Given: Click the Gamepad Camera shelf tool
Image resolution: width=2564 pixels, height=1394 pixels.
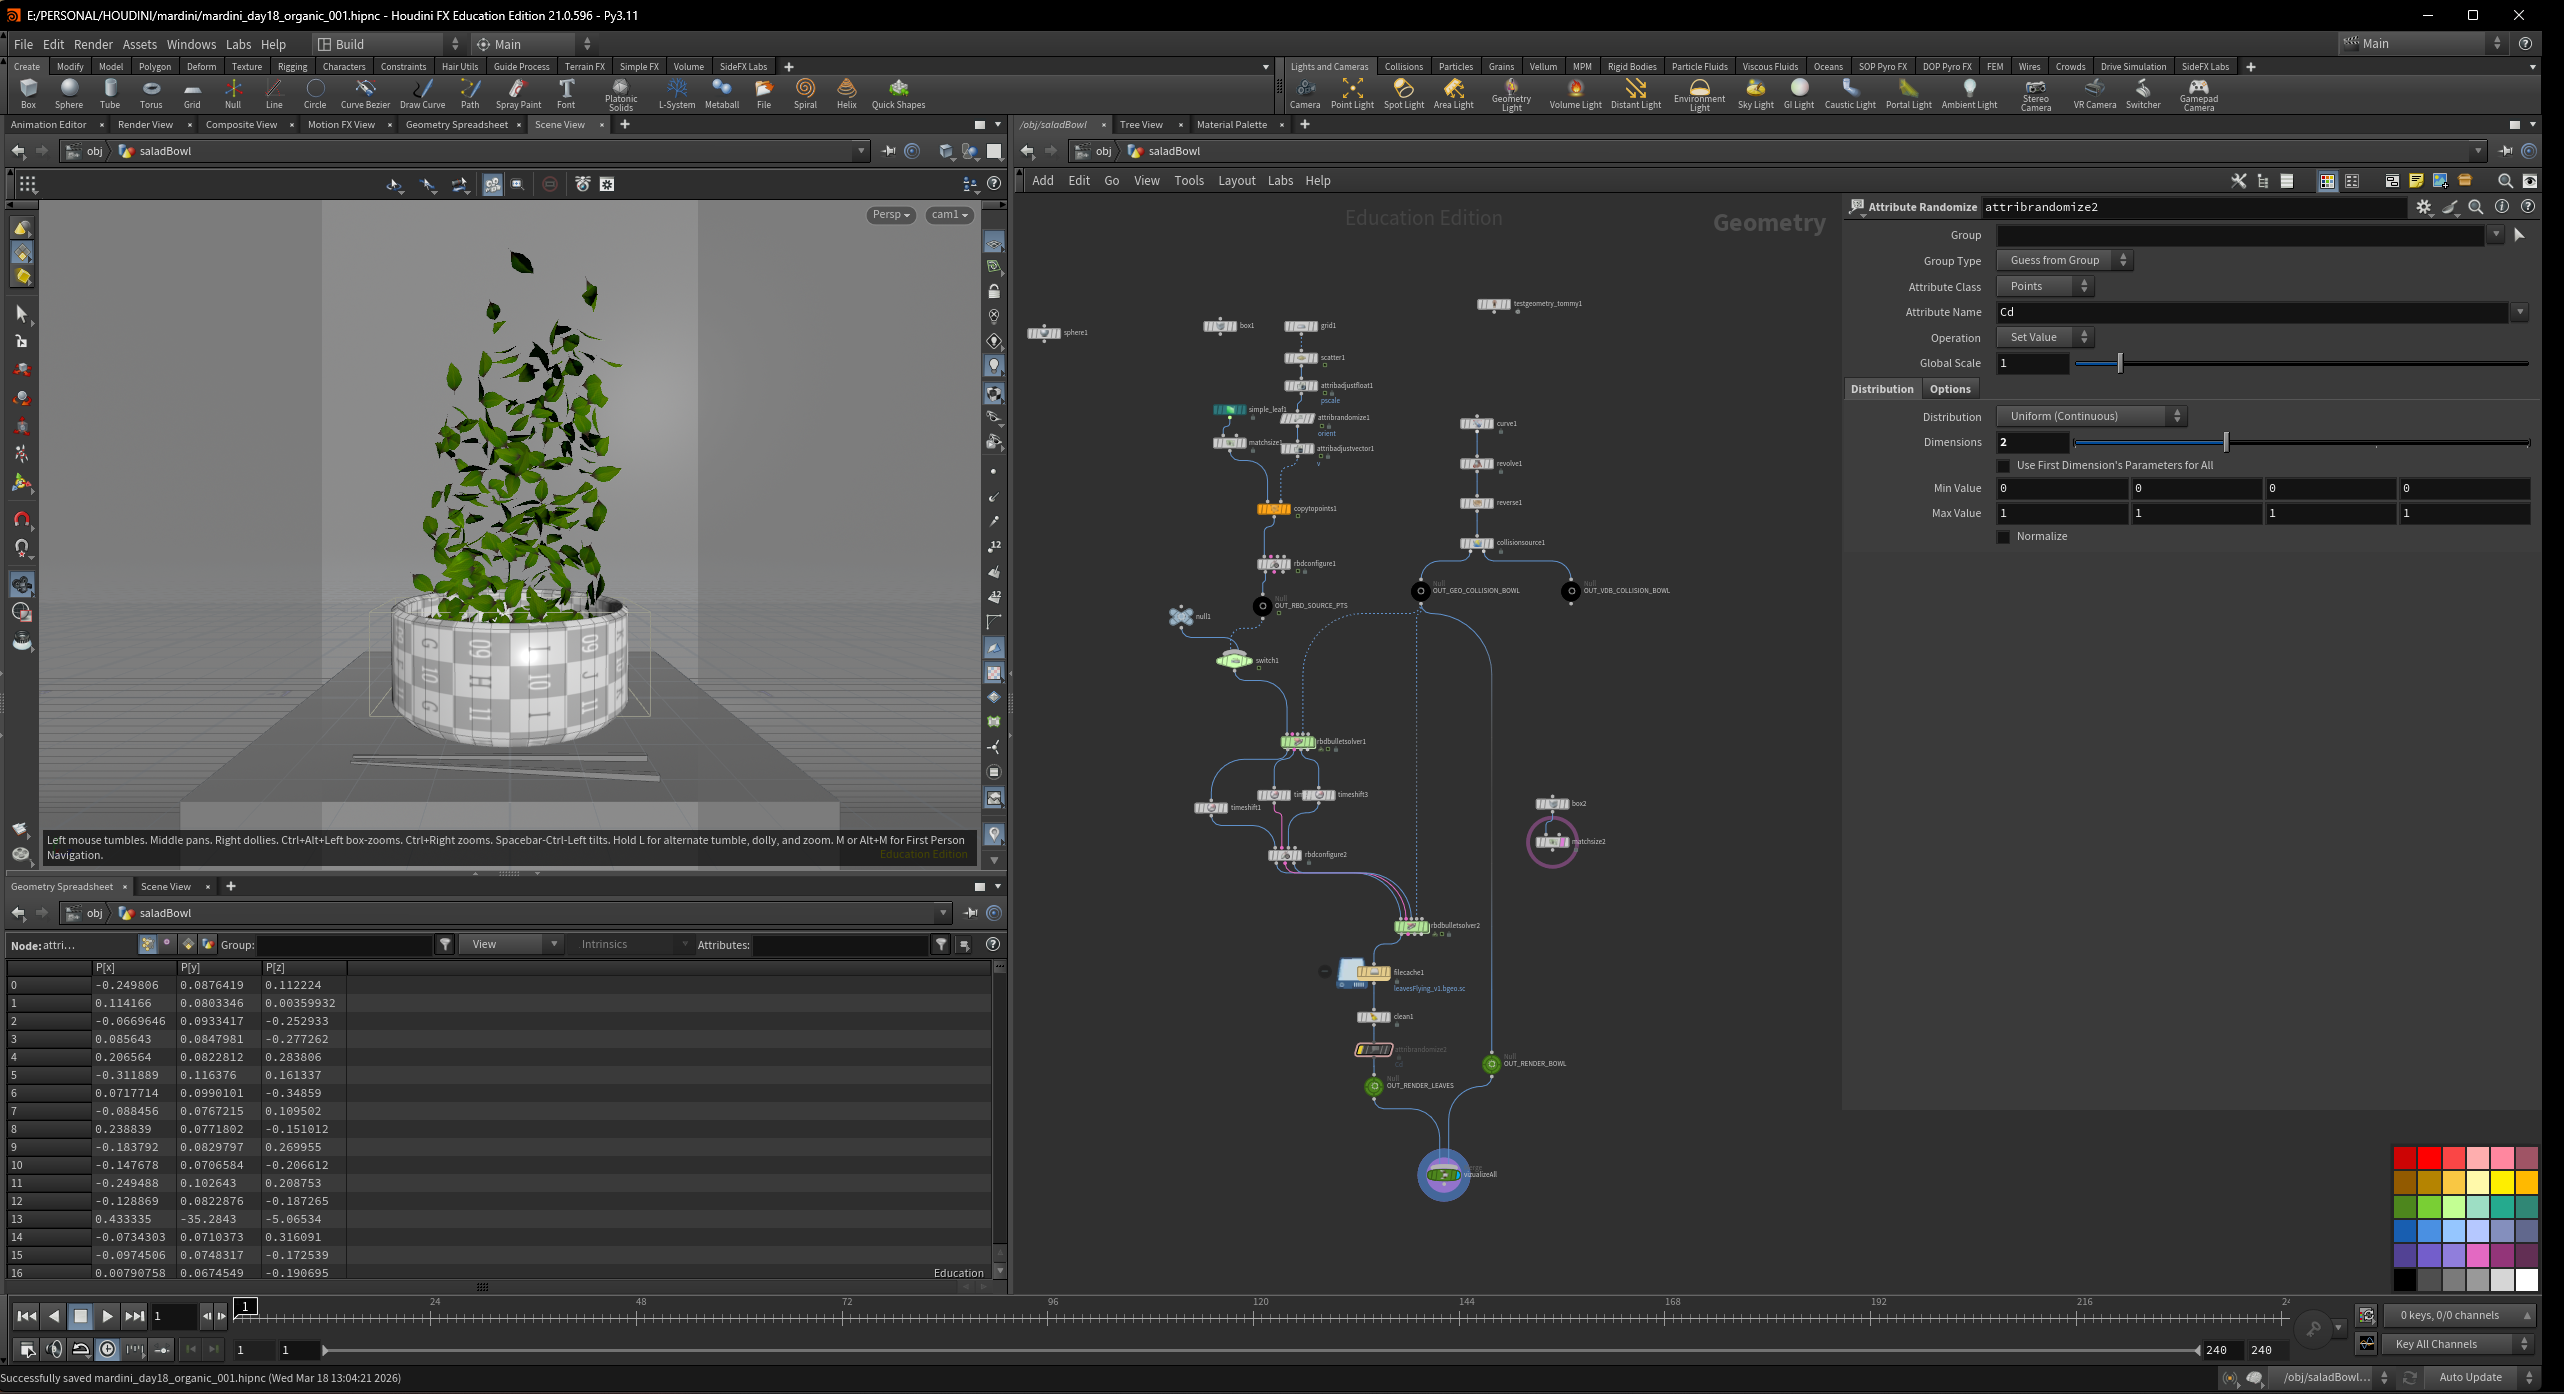Looking at the screenshot, I should click(2199, 95).
